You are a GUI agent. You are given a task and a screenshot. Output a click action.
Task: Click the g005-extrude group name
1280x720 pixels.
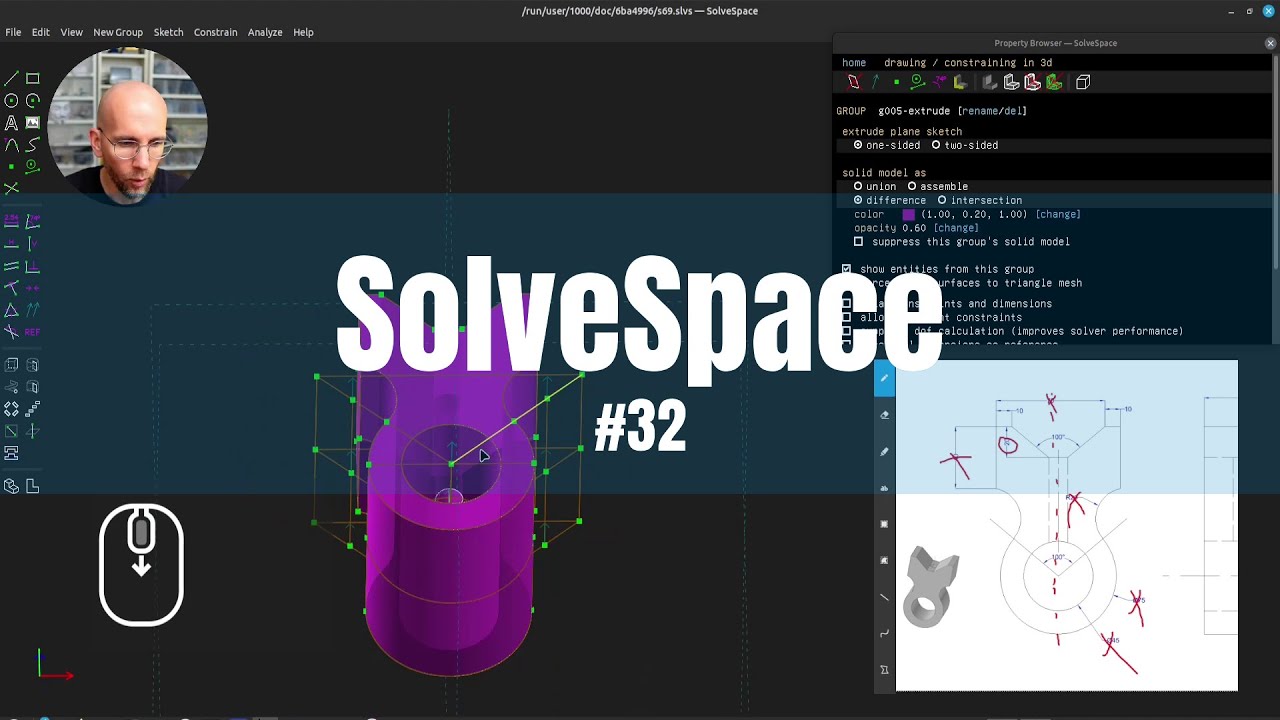pos(915,111)
